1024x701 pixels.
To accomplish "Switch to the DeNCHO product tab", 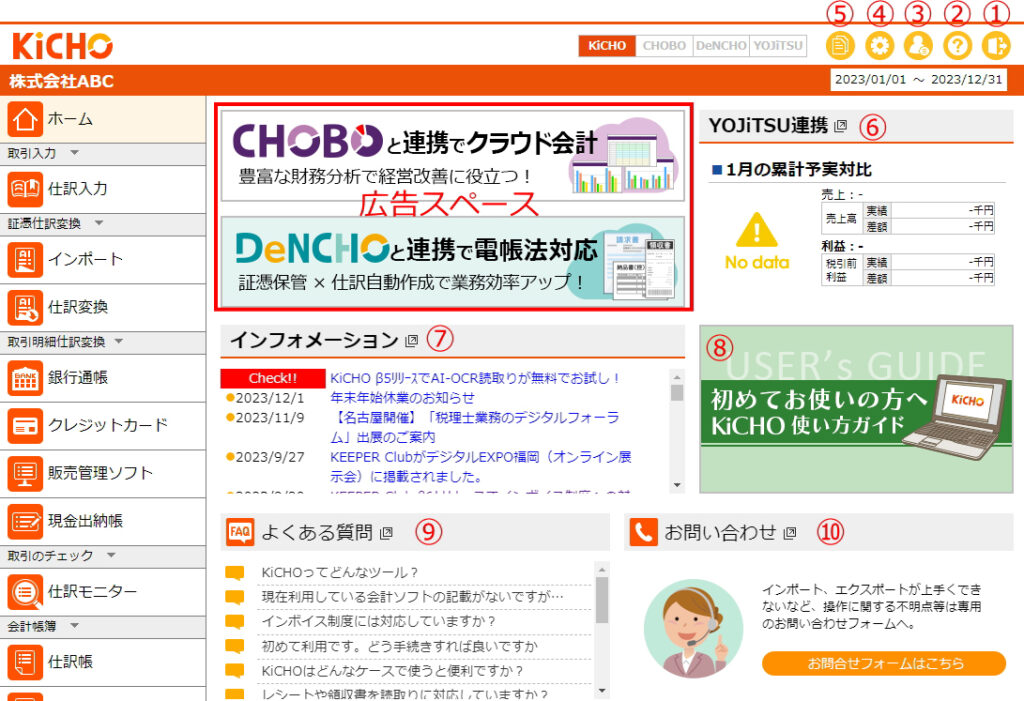I will 721,46.
